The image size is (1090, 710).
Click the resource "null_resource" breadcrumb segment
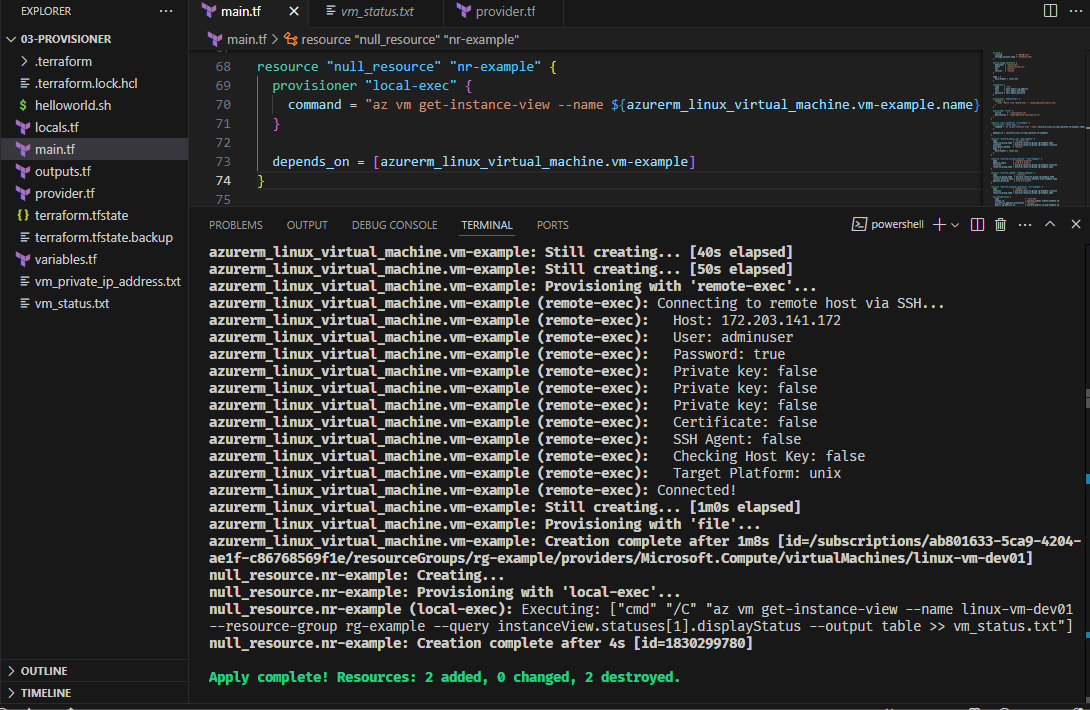click(410, 40)
